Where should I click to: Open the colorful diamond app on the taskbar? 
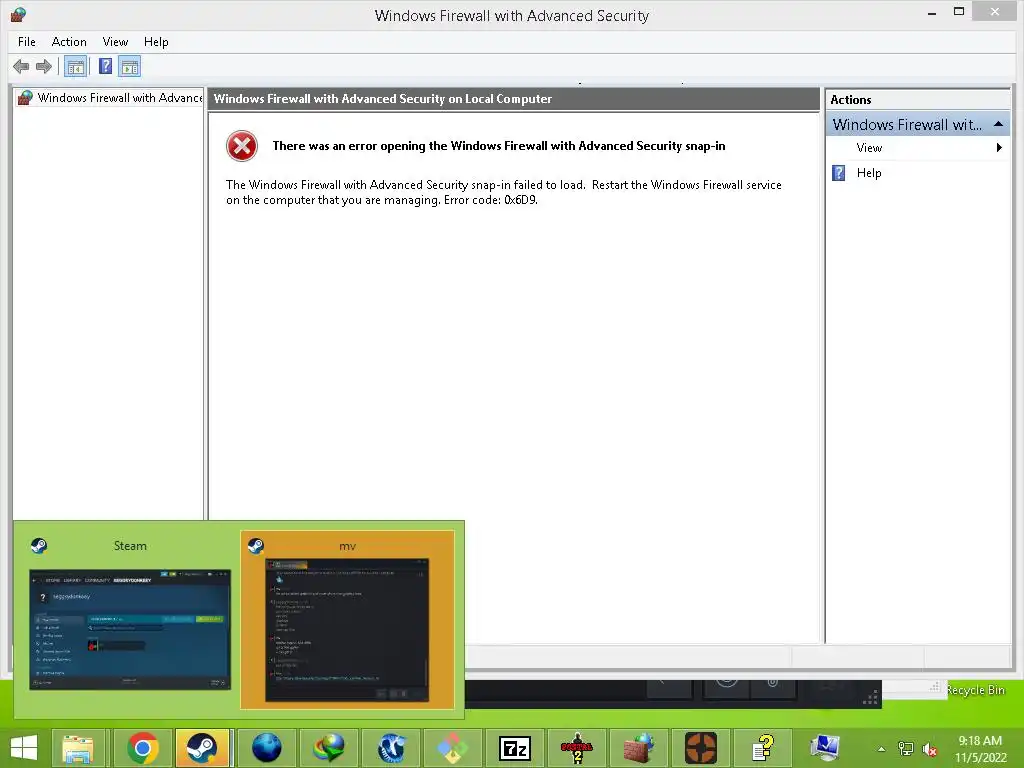pyautogui.click(x=453, y=748)
